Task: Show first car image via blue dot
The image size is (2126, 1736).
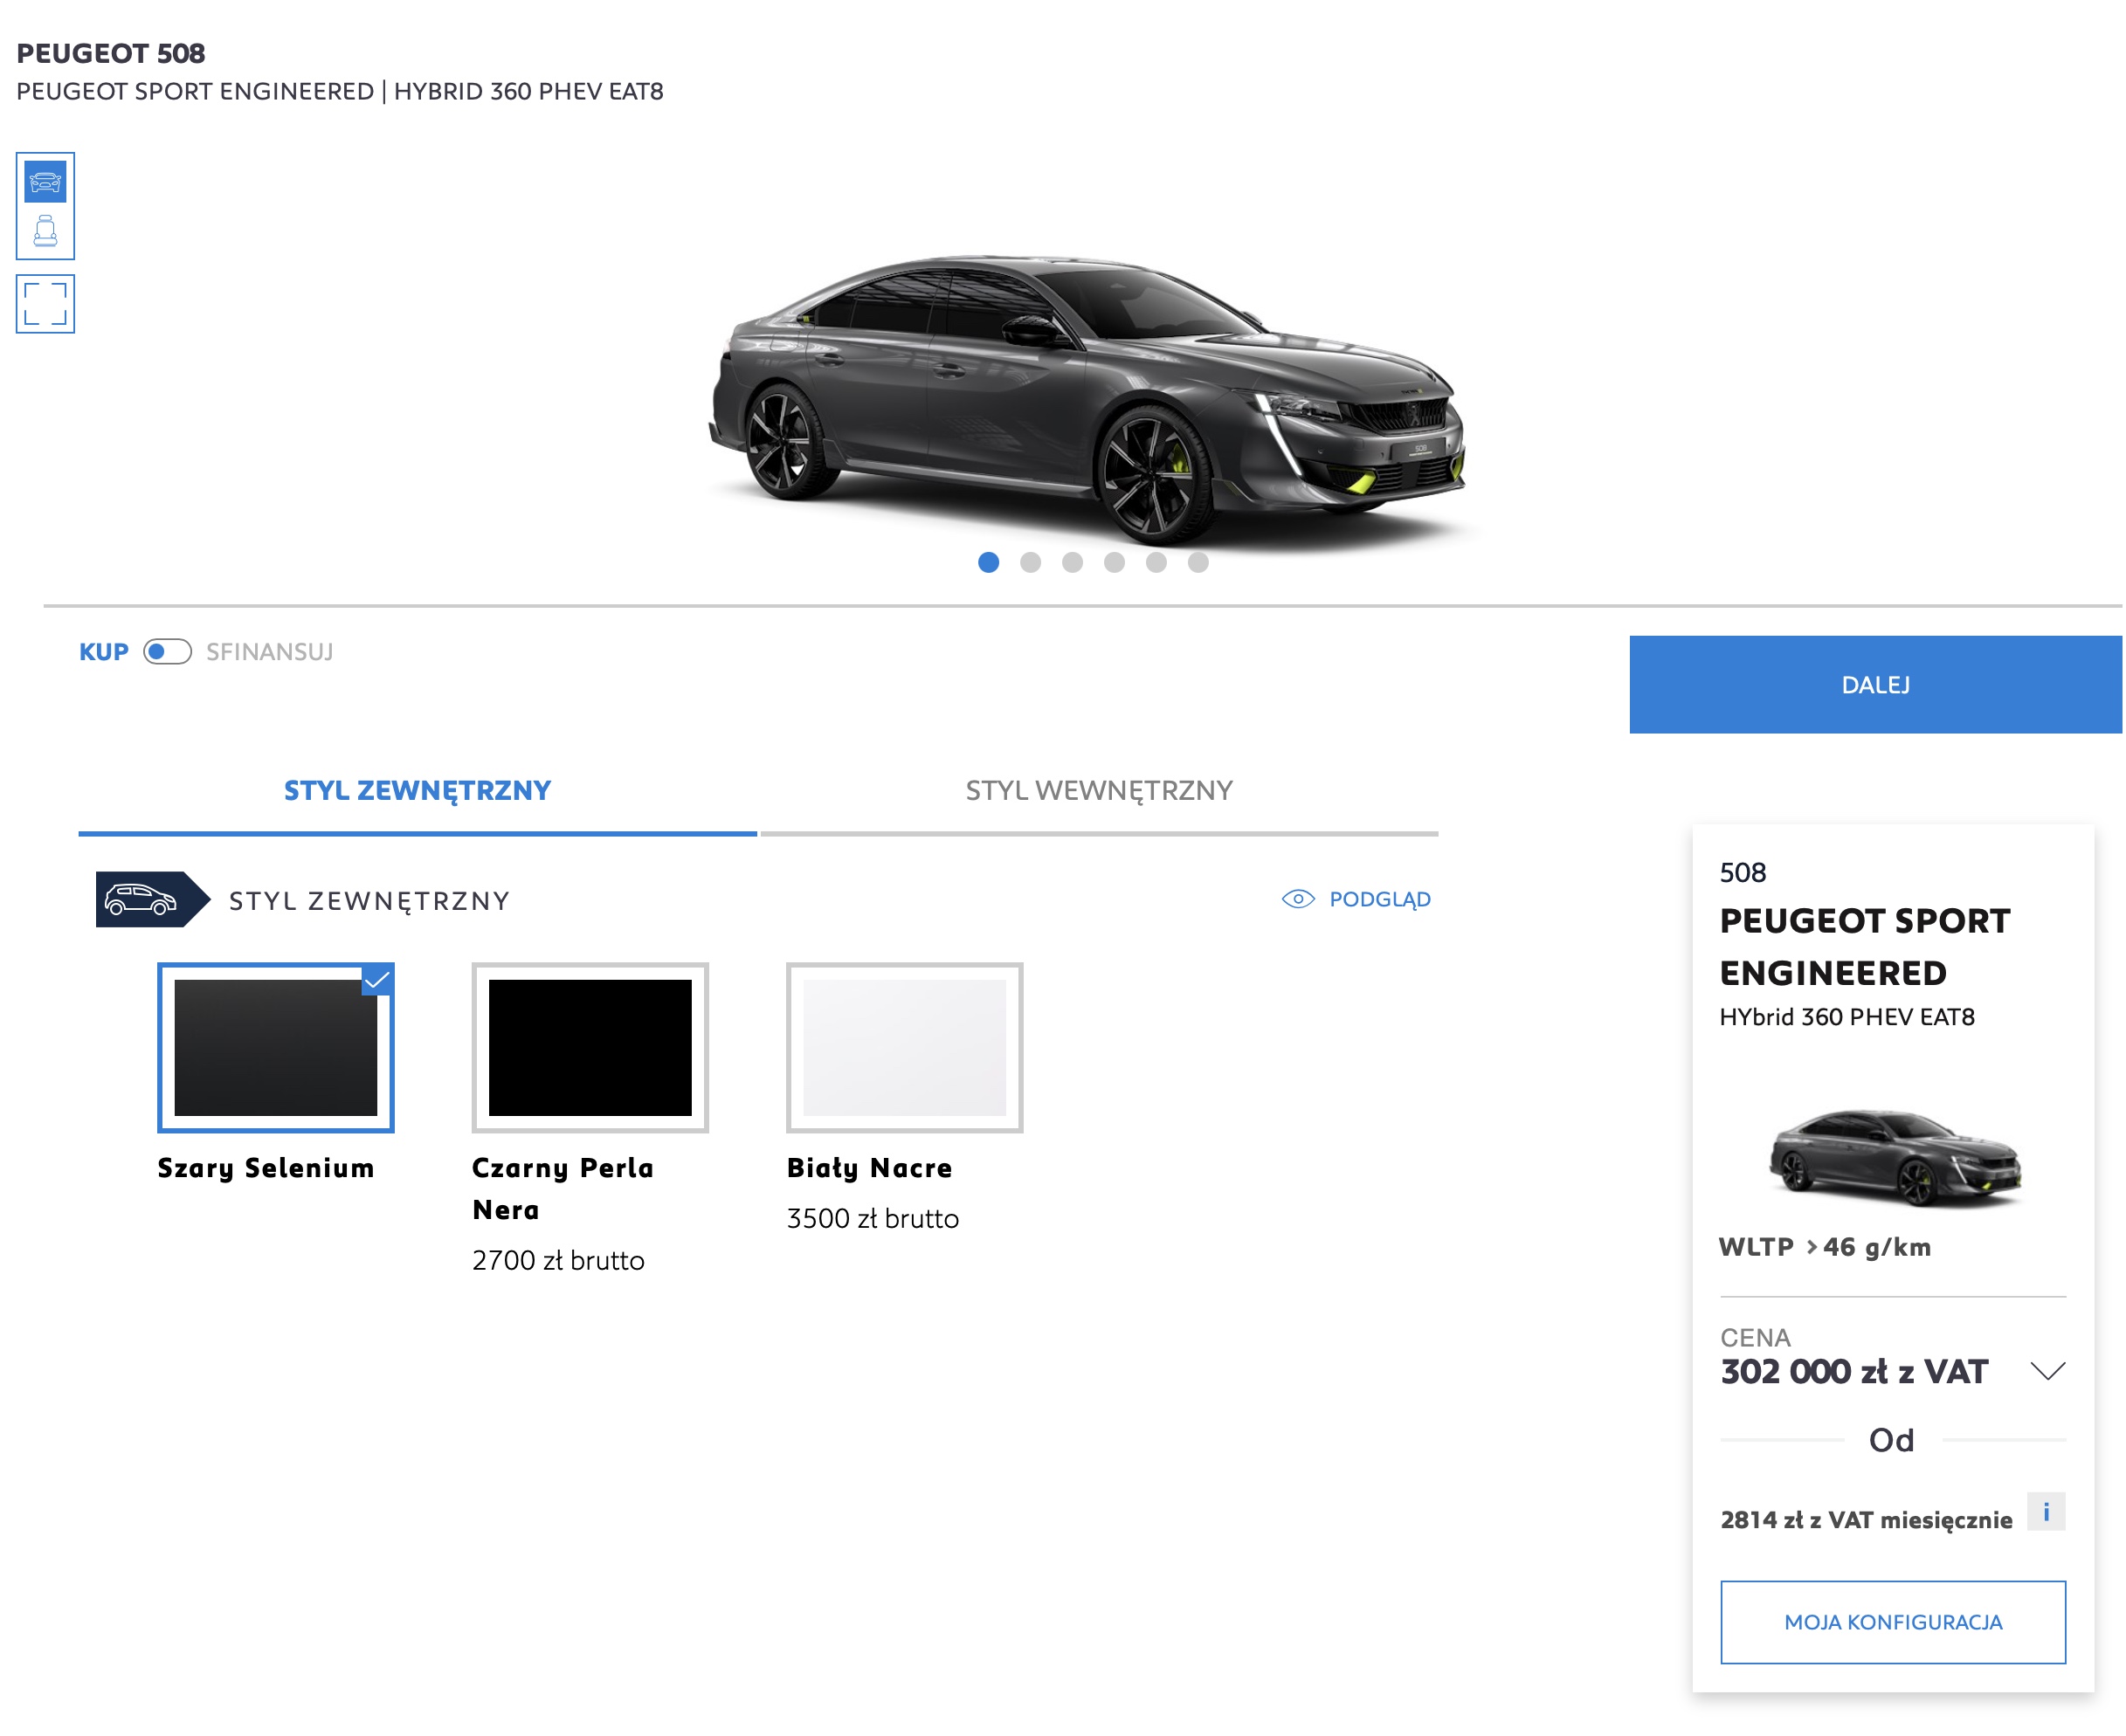Action: coord(989,563)
